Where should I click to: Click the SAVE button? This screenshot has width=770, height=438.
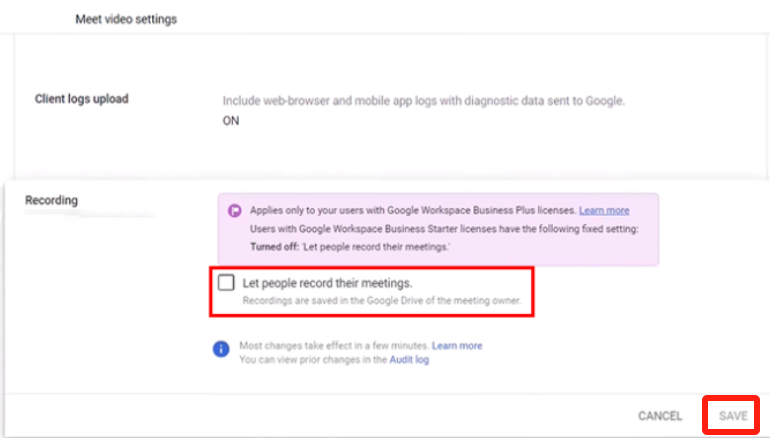click(733, 416)
